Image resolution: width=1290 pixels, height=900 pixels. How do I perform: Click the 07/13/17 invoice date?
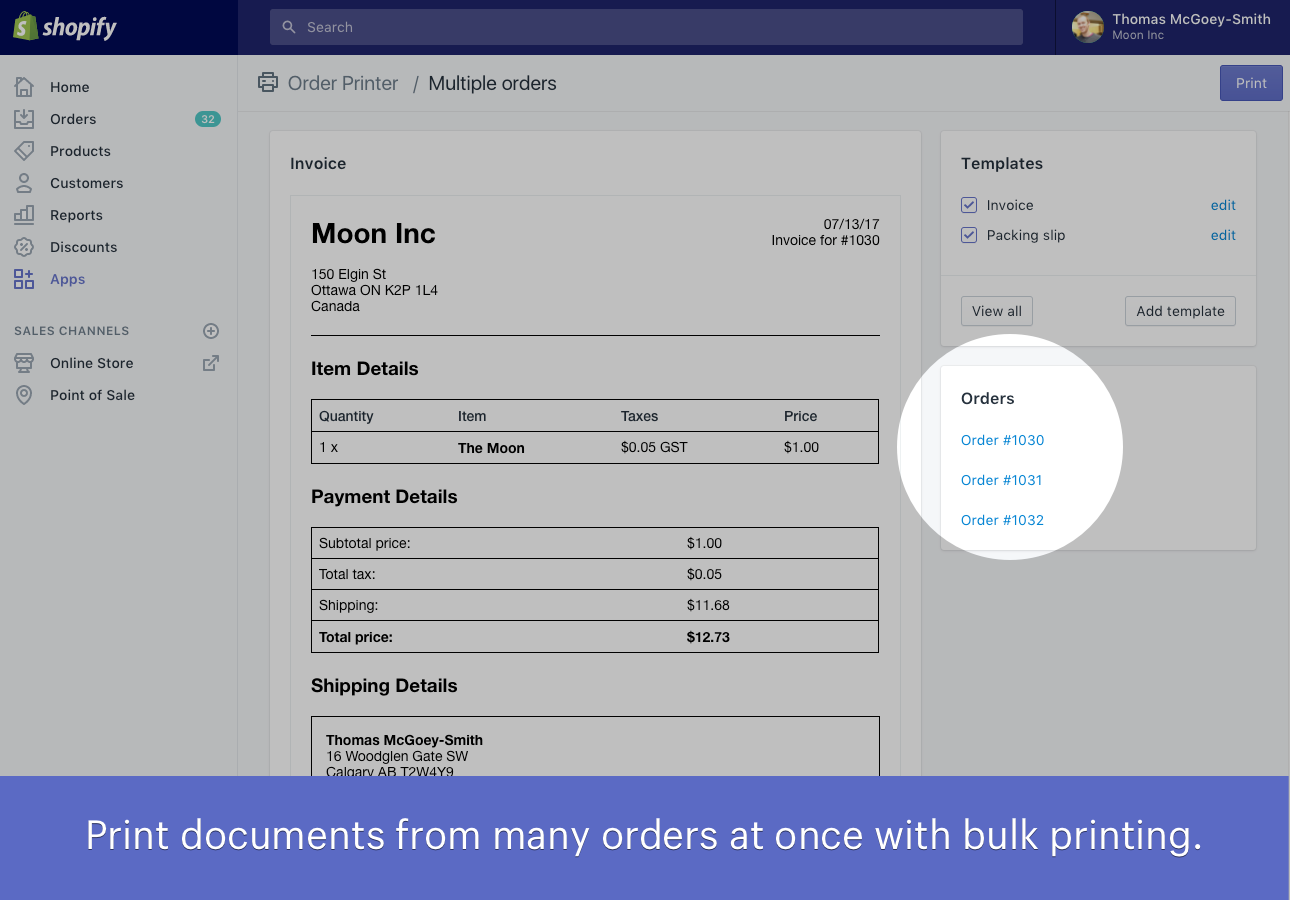point(851,224)
